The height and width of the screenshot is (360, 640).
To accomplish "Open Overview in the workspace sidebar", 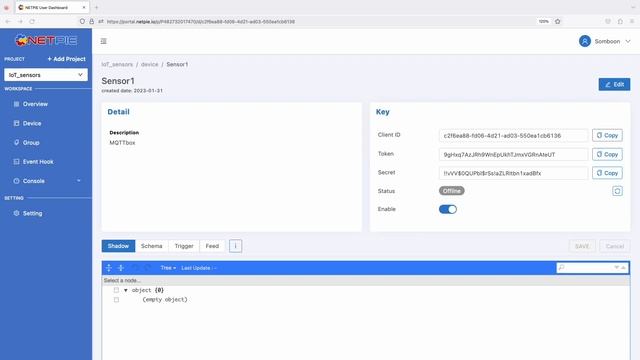I will click(x=35, y=104).
